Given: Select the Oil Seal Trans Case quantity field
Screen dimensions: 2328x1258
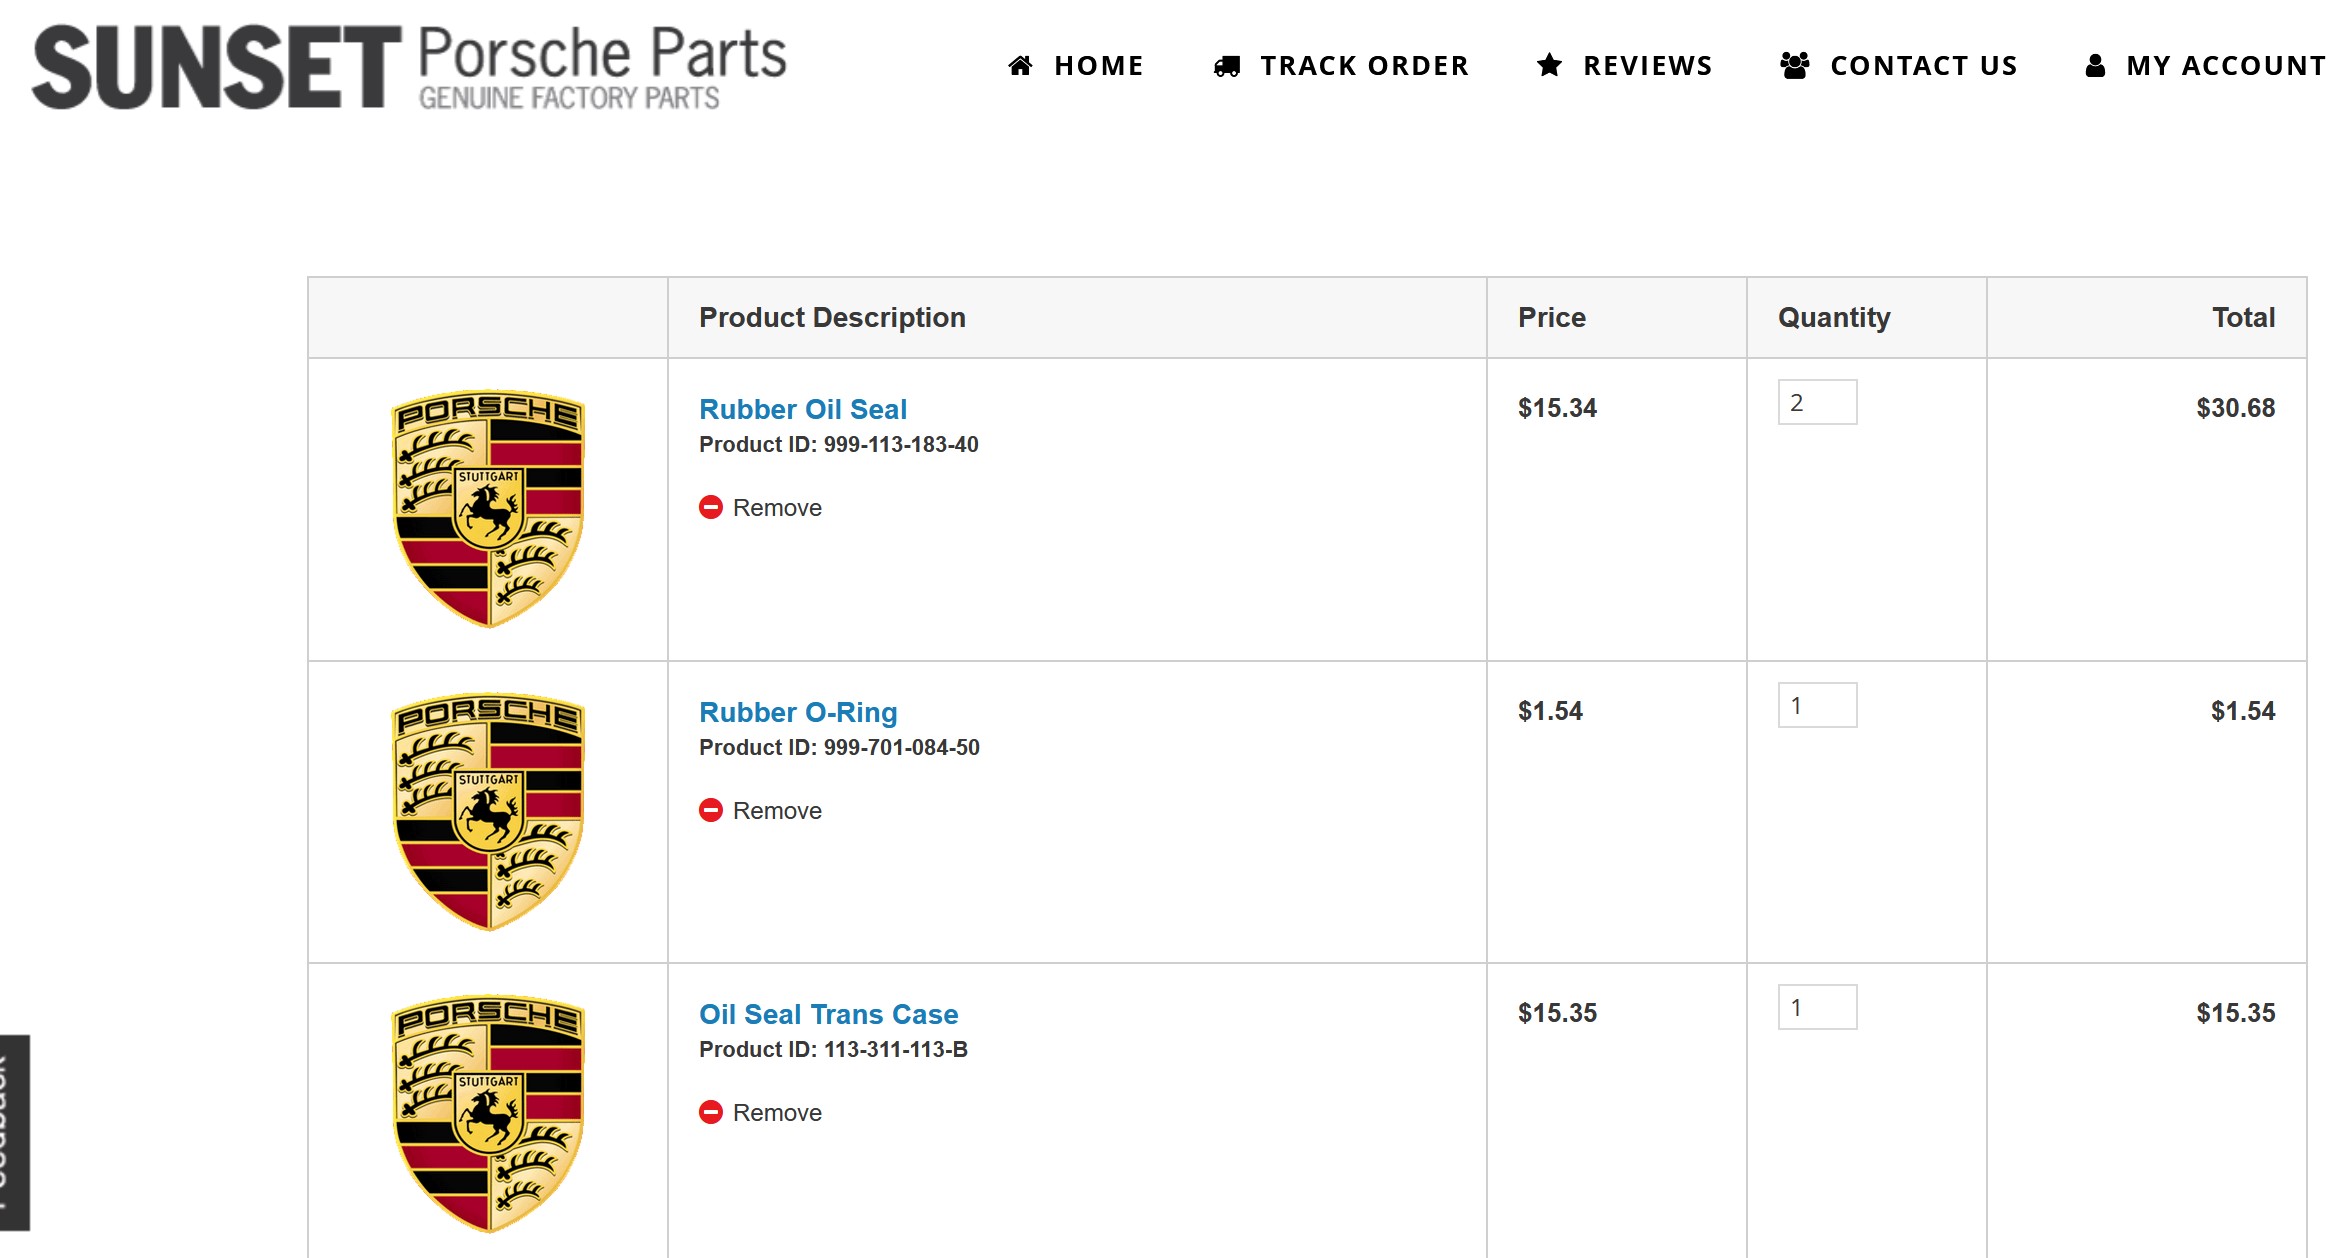Looking at the screenshot, I should point(1817,1007).
